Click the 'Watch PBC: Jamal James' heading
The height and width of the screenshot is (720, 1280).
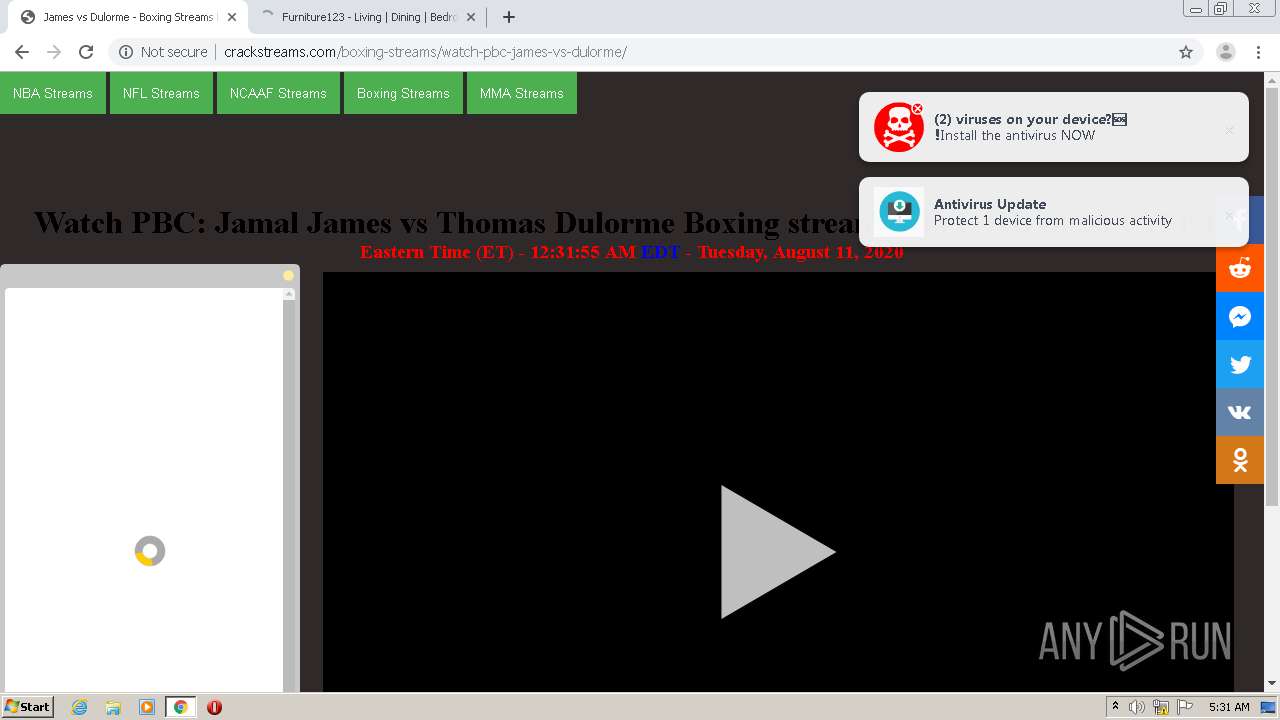tap(448, 222)
